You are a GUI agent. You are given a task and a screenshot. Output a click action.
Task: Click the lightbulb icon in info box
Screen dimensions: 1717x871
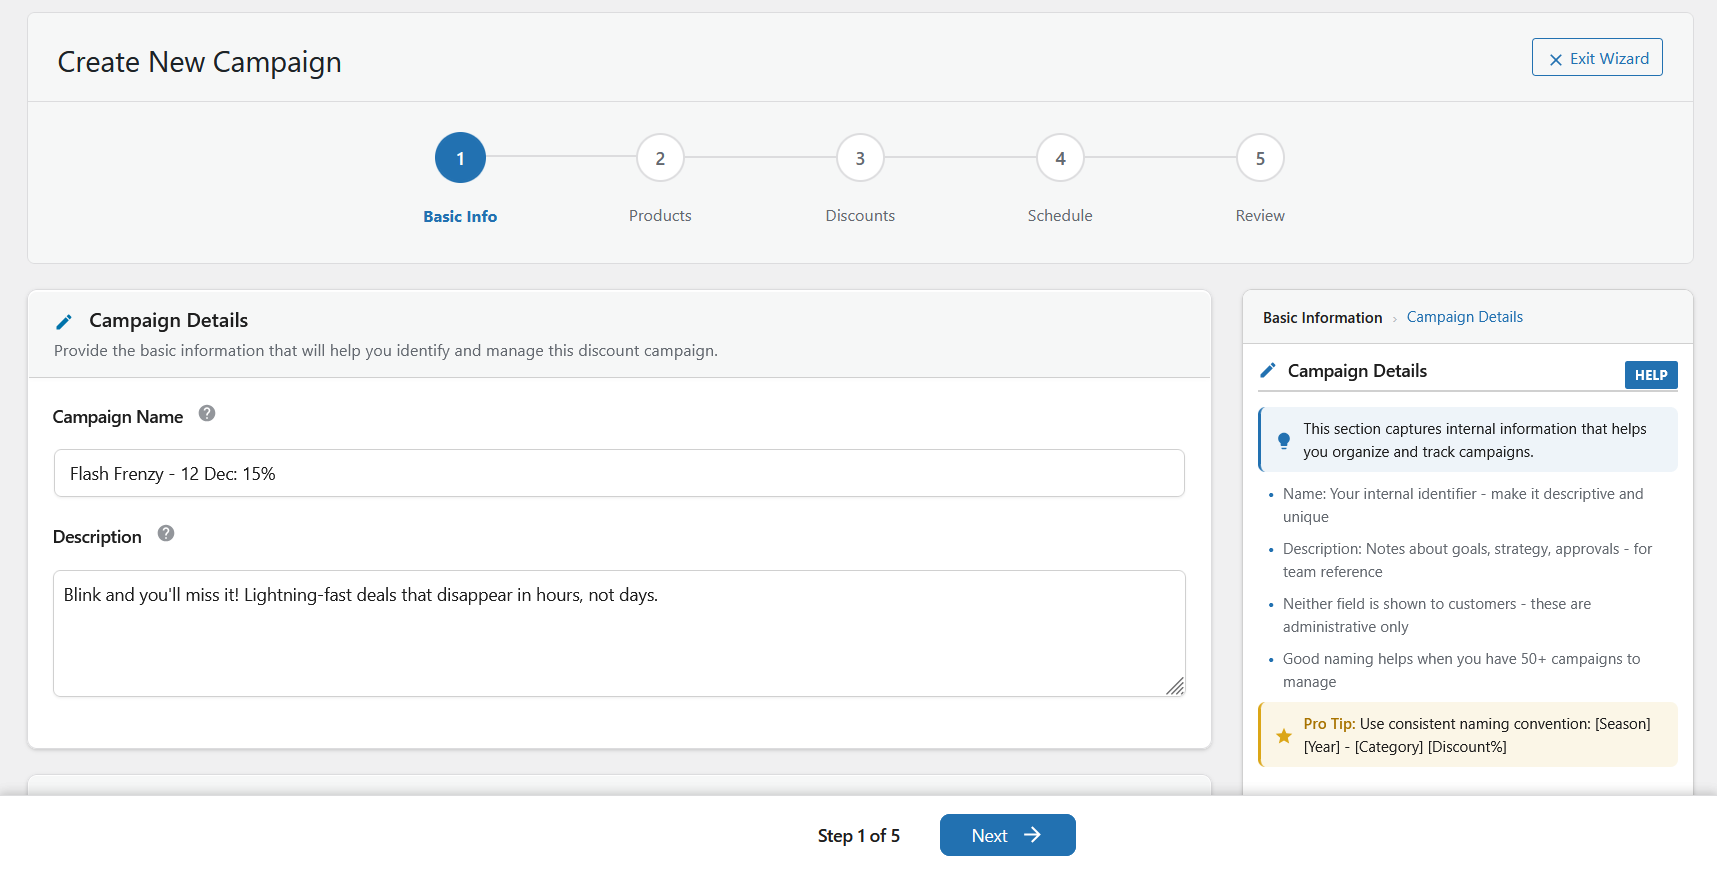[x=1284, y=440]
